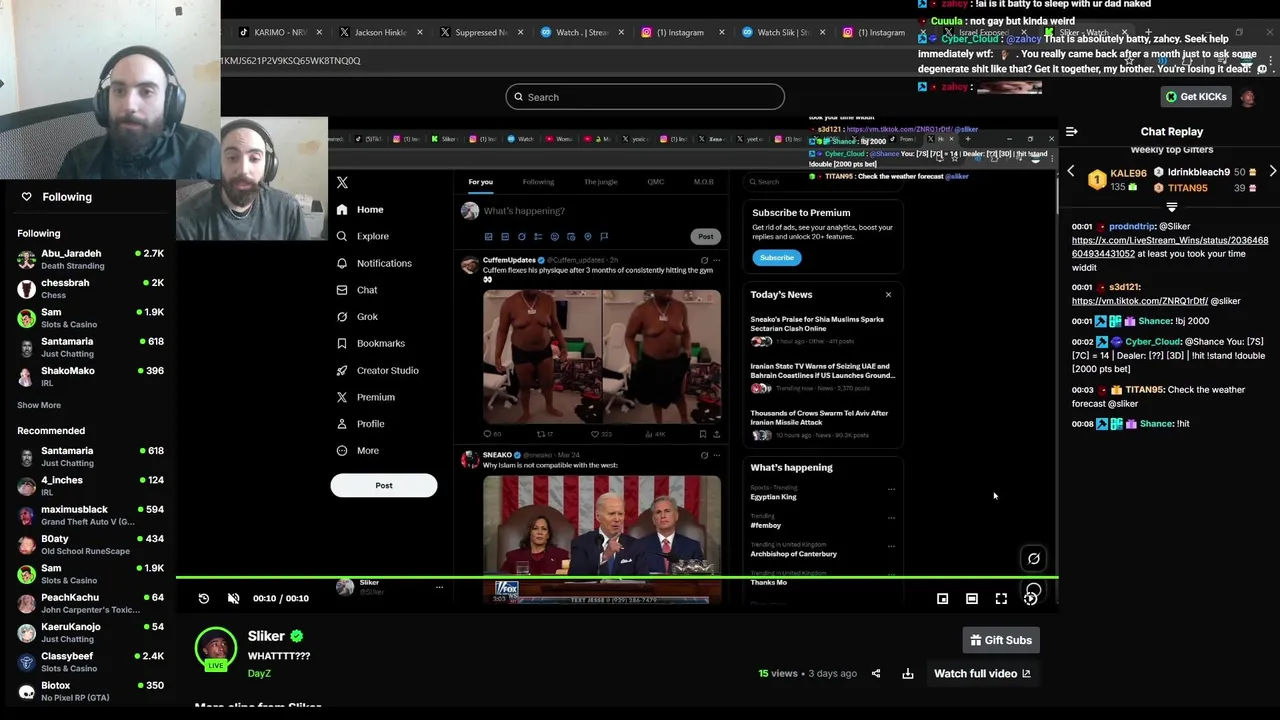Show previous weekly top gifters

point(1070,172)
